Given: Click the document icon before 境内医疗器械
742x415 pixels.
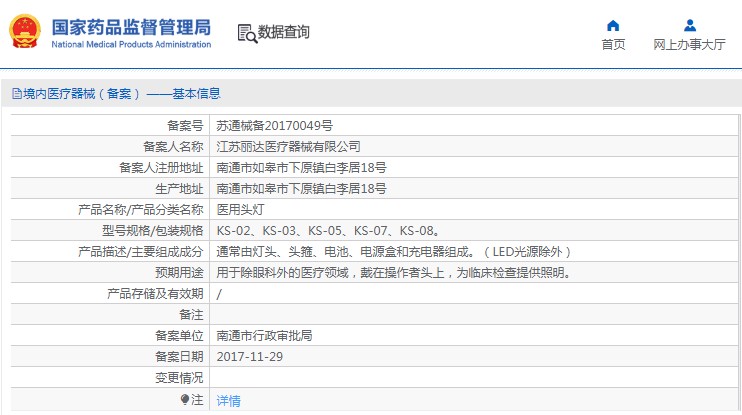Looking at the screenshot, I should [x=16, y=94].
